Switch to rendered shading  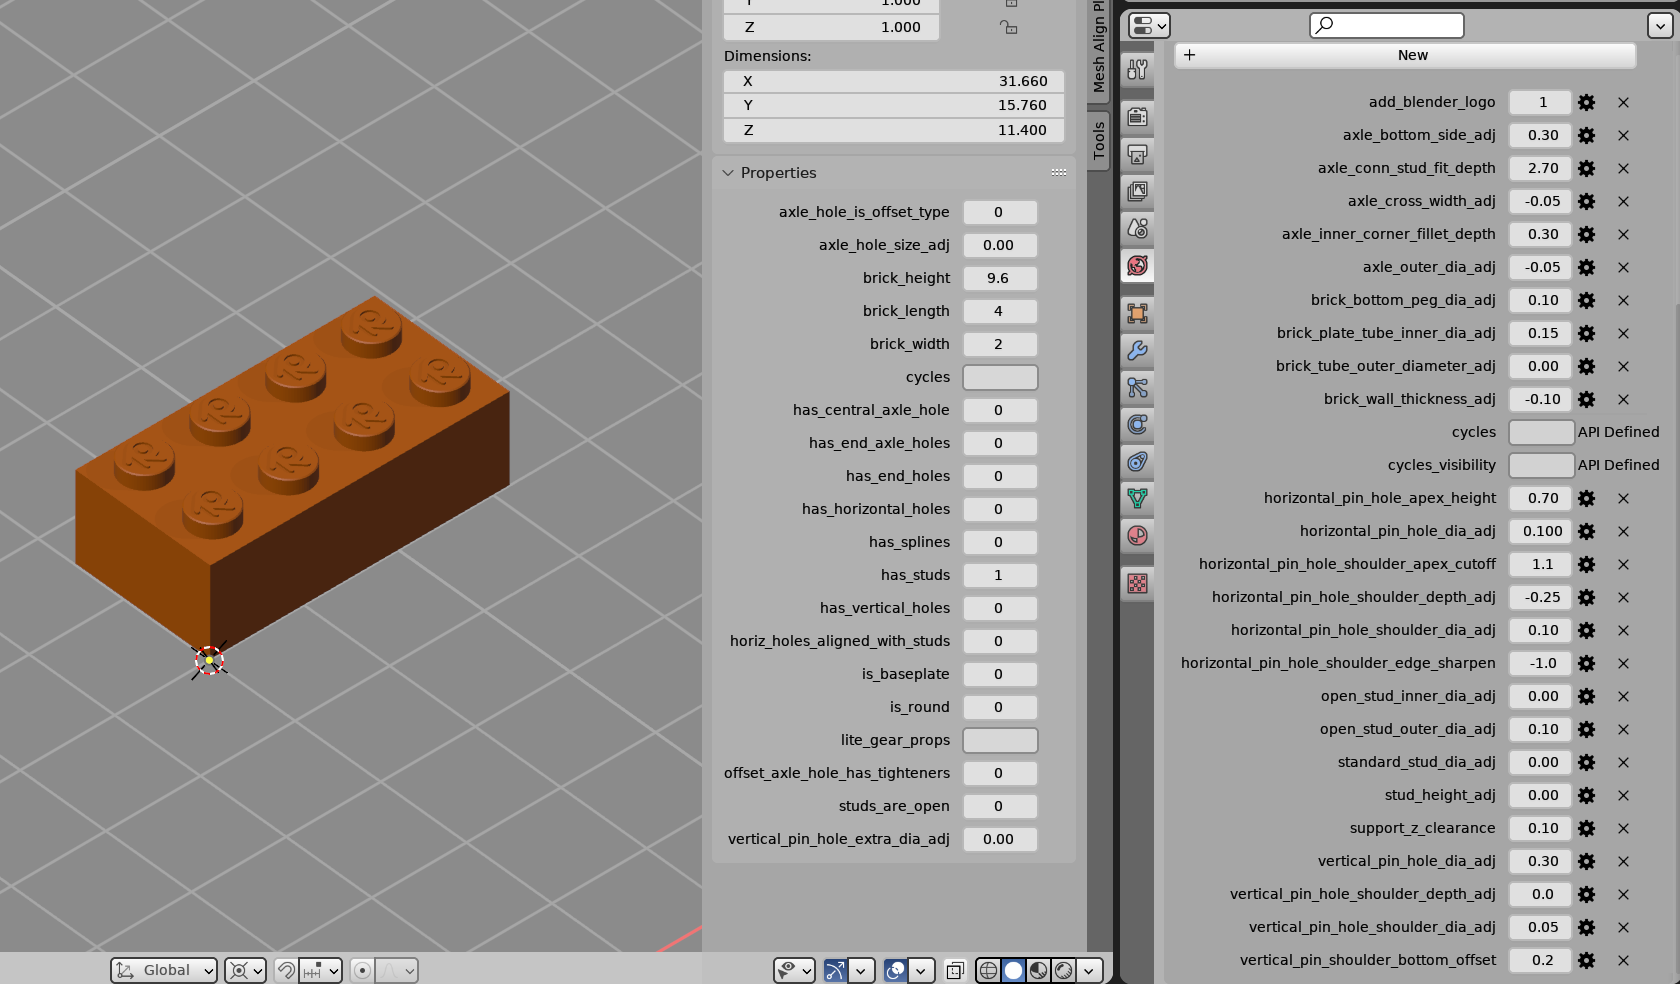(x=1063, y=970)
